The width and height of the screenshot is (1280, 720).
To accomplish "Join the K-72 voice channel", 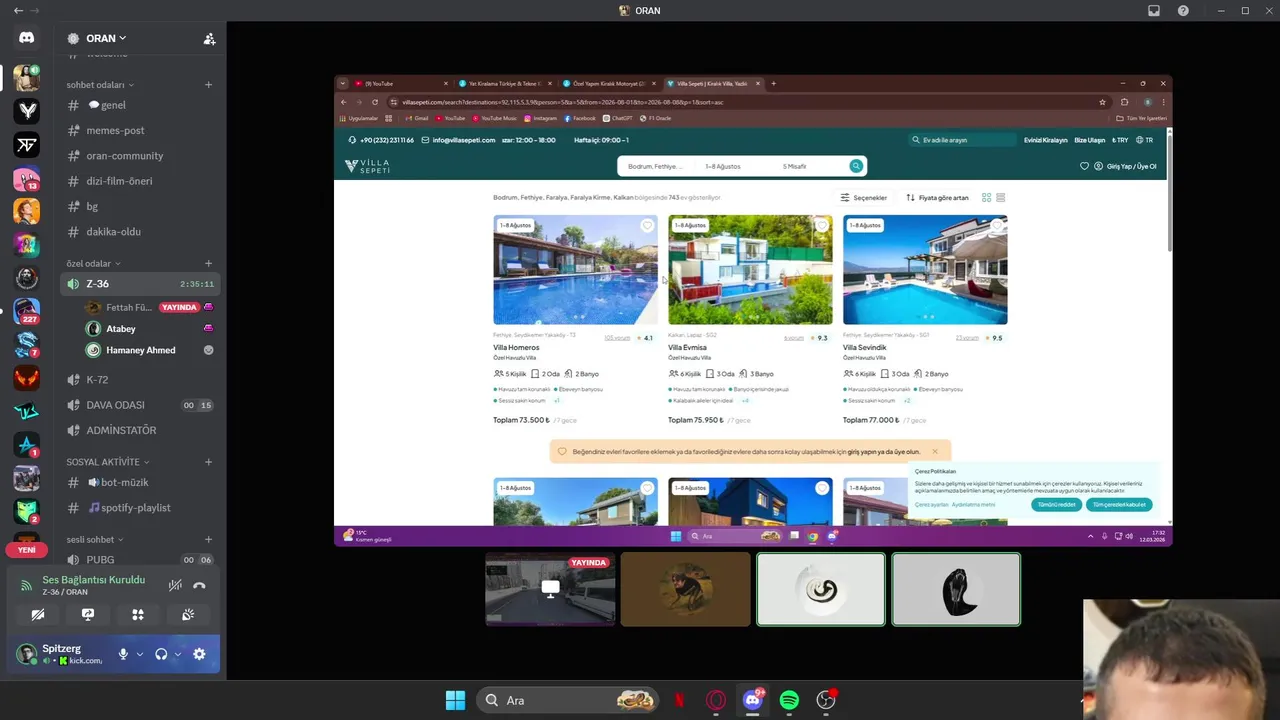I will 139,380.
